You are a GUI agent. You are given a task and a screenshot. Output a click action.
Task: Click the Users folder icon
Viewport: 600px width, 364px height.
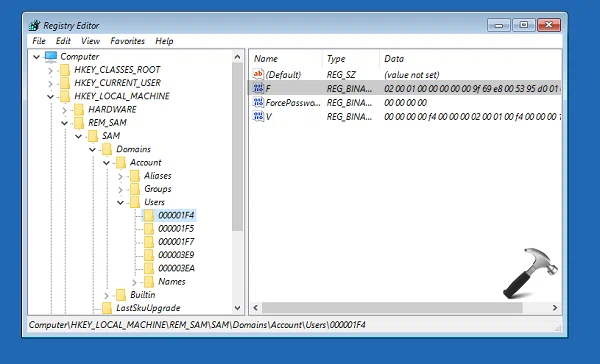pos(135,202)
